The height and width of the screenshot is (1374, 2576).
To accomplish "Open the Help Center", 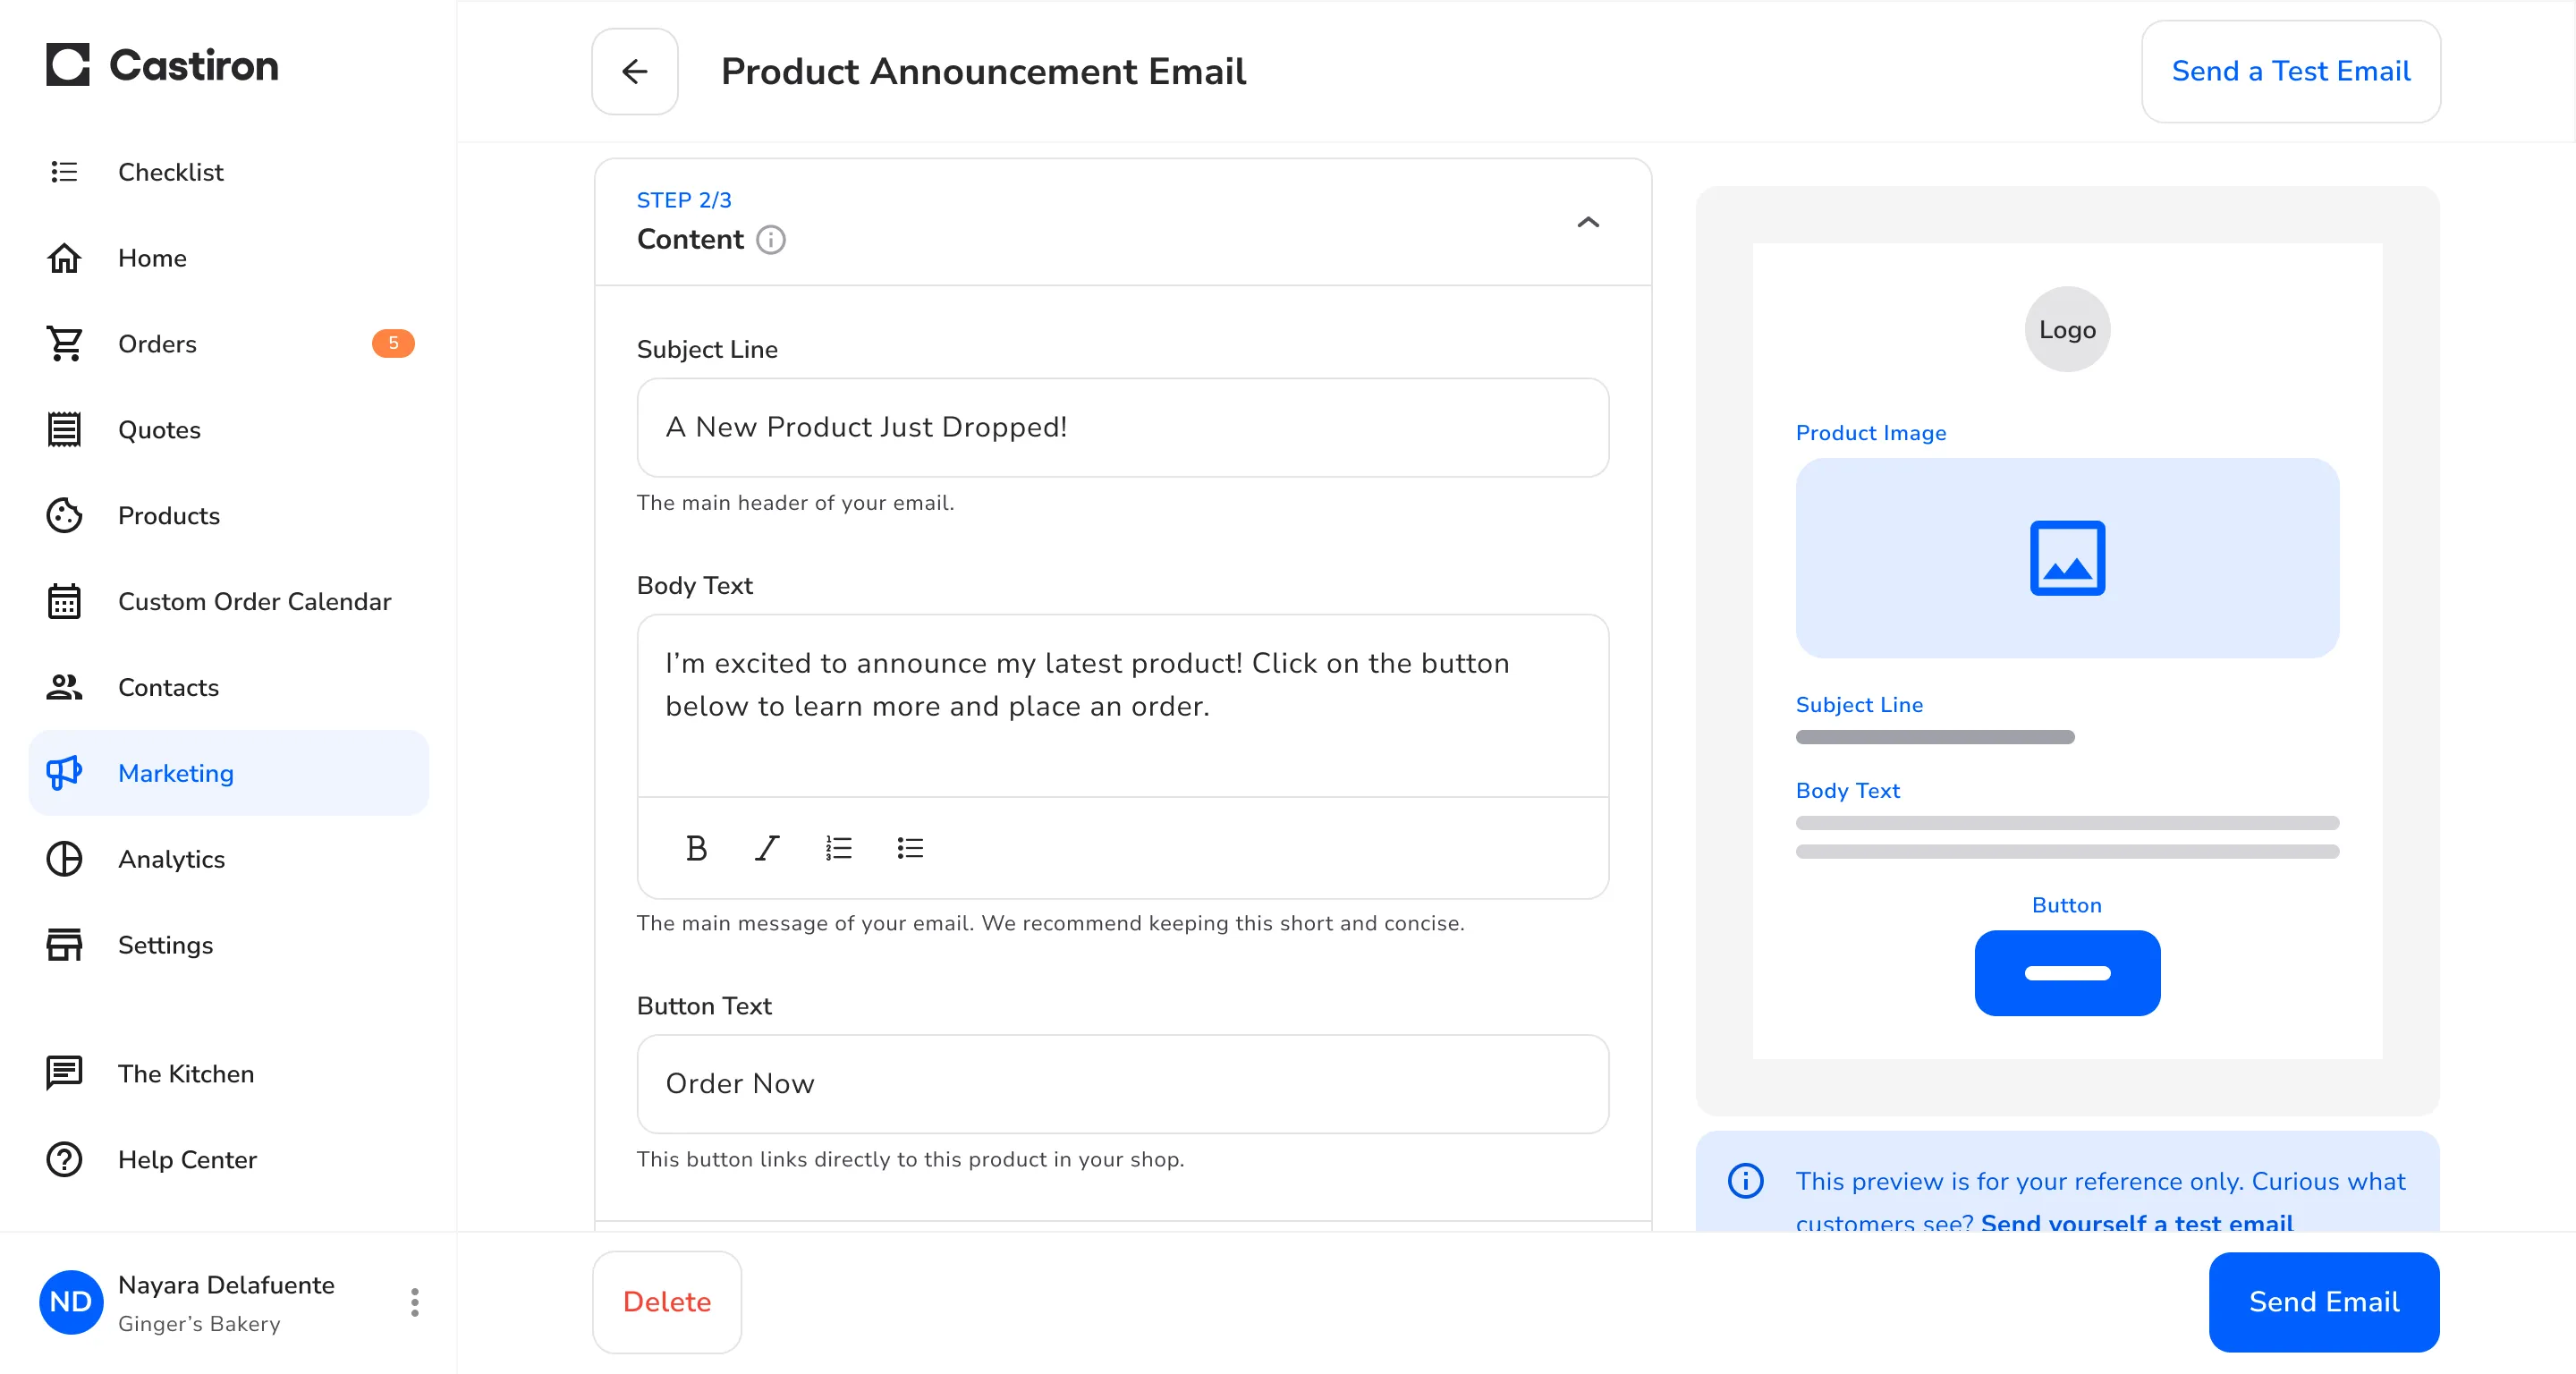I will click(x=187, y=1159).
